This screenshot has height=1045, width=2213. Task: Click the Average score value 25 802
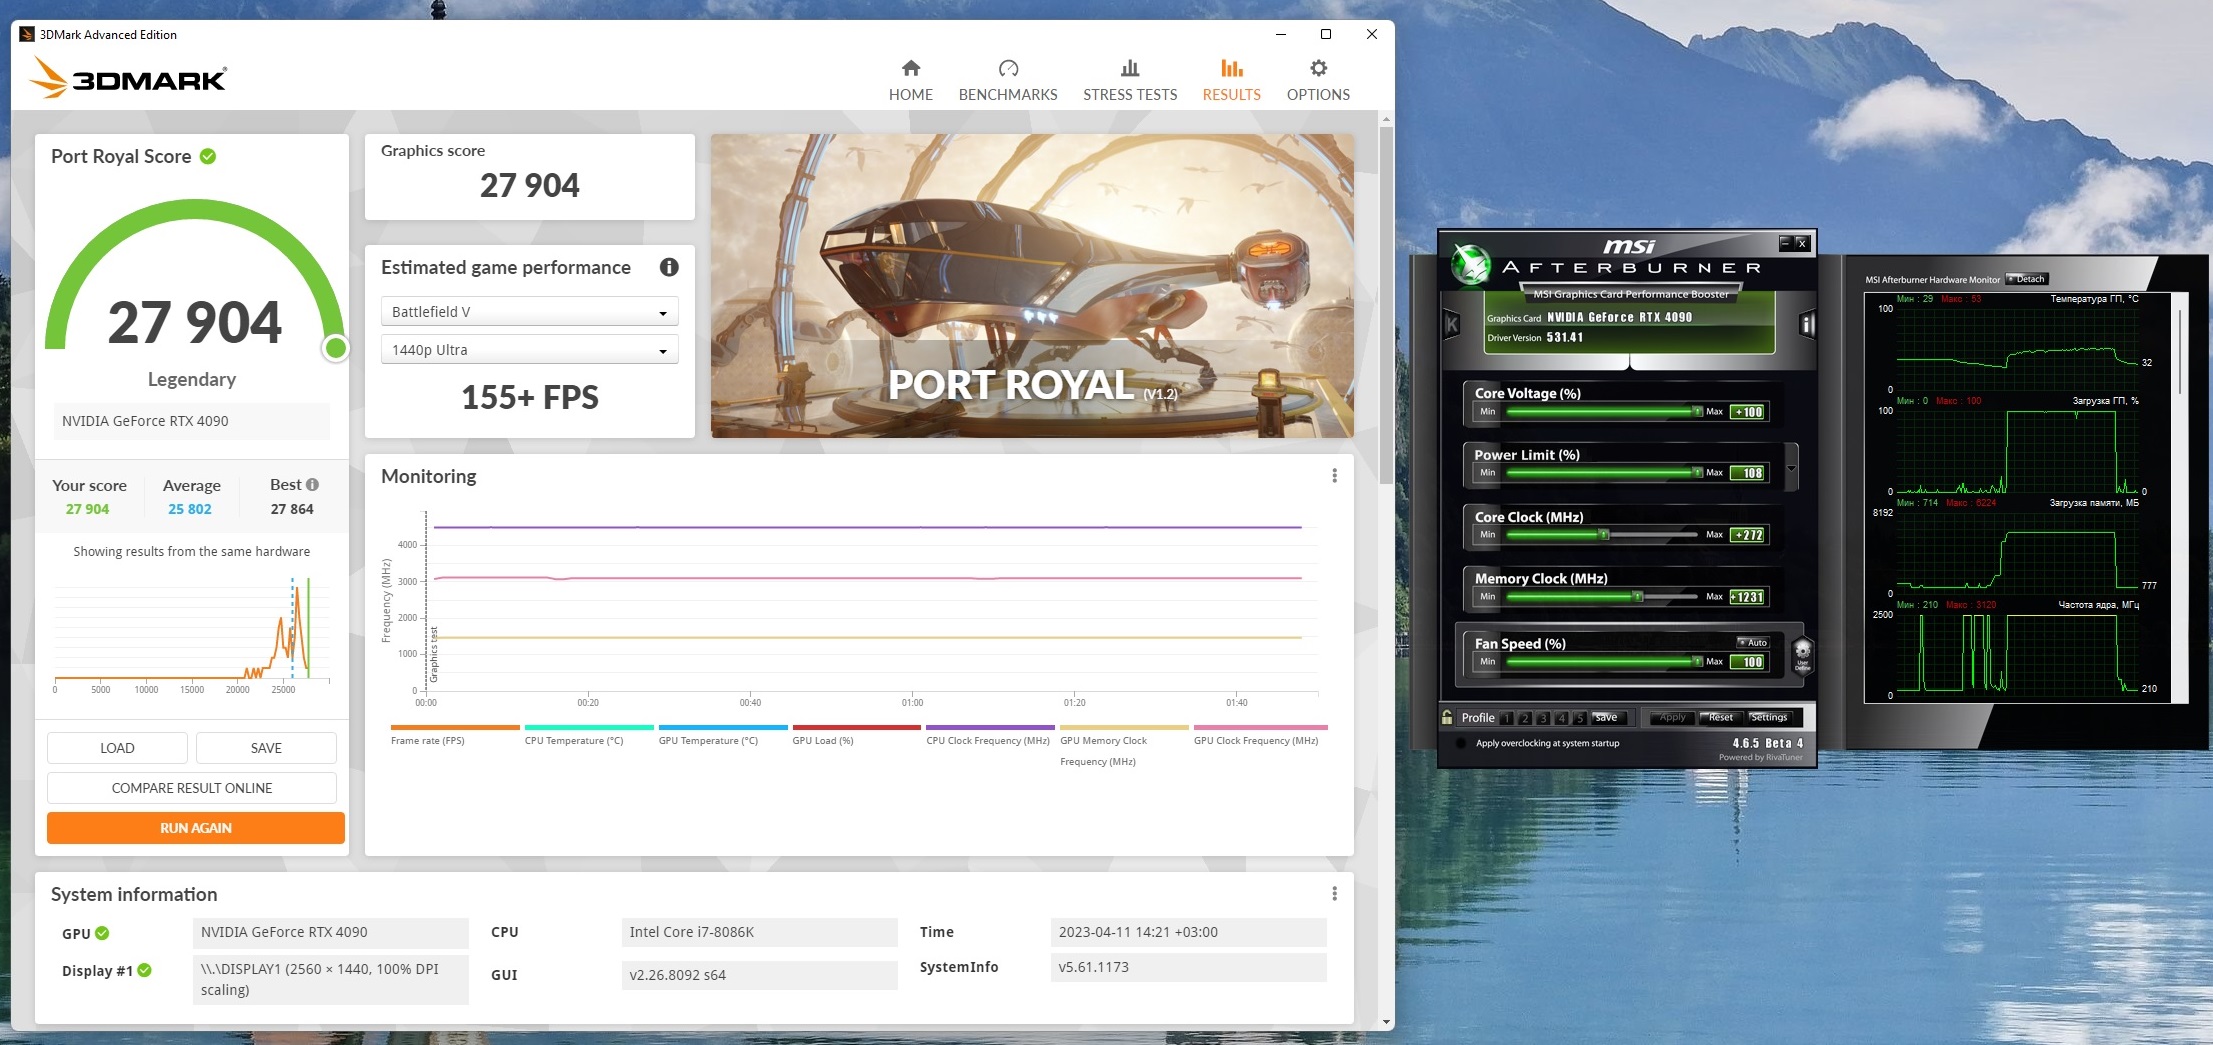[x=190, y=509]
